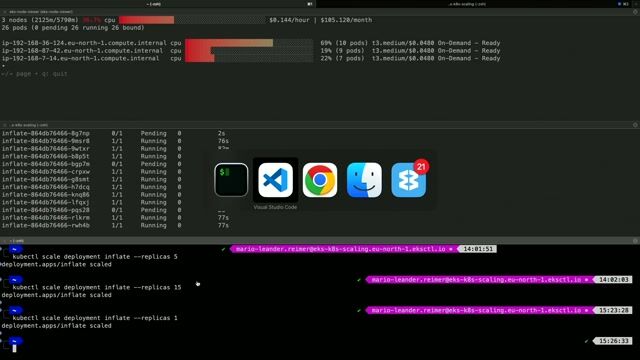Click the 15:23:28 timestamp segment
This screenshot has height=360, width=640.
point(613,310)
